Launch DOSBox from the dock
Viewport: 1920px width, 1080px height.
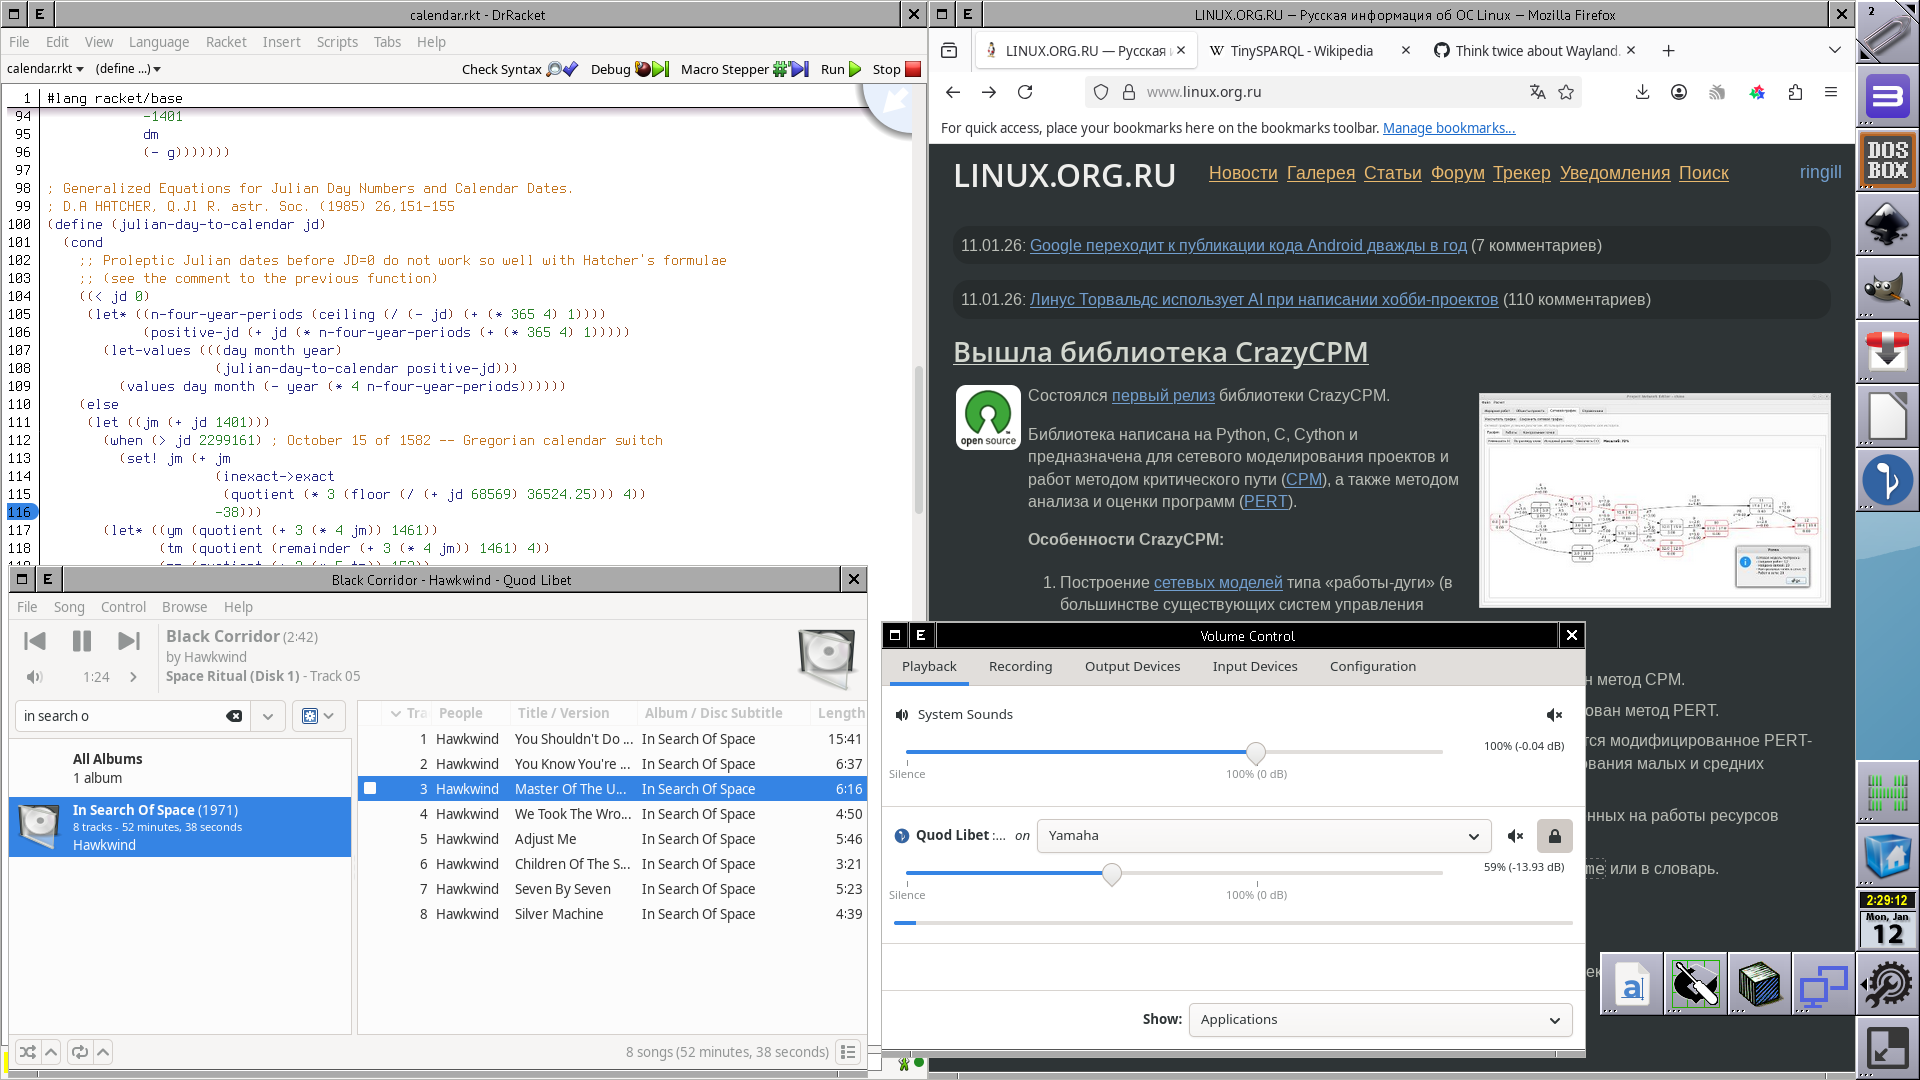1887,160
